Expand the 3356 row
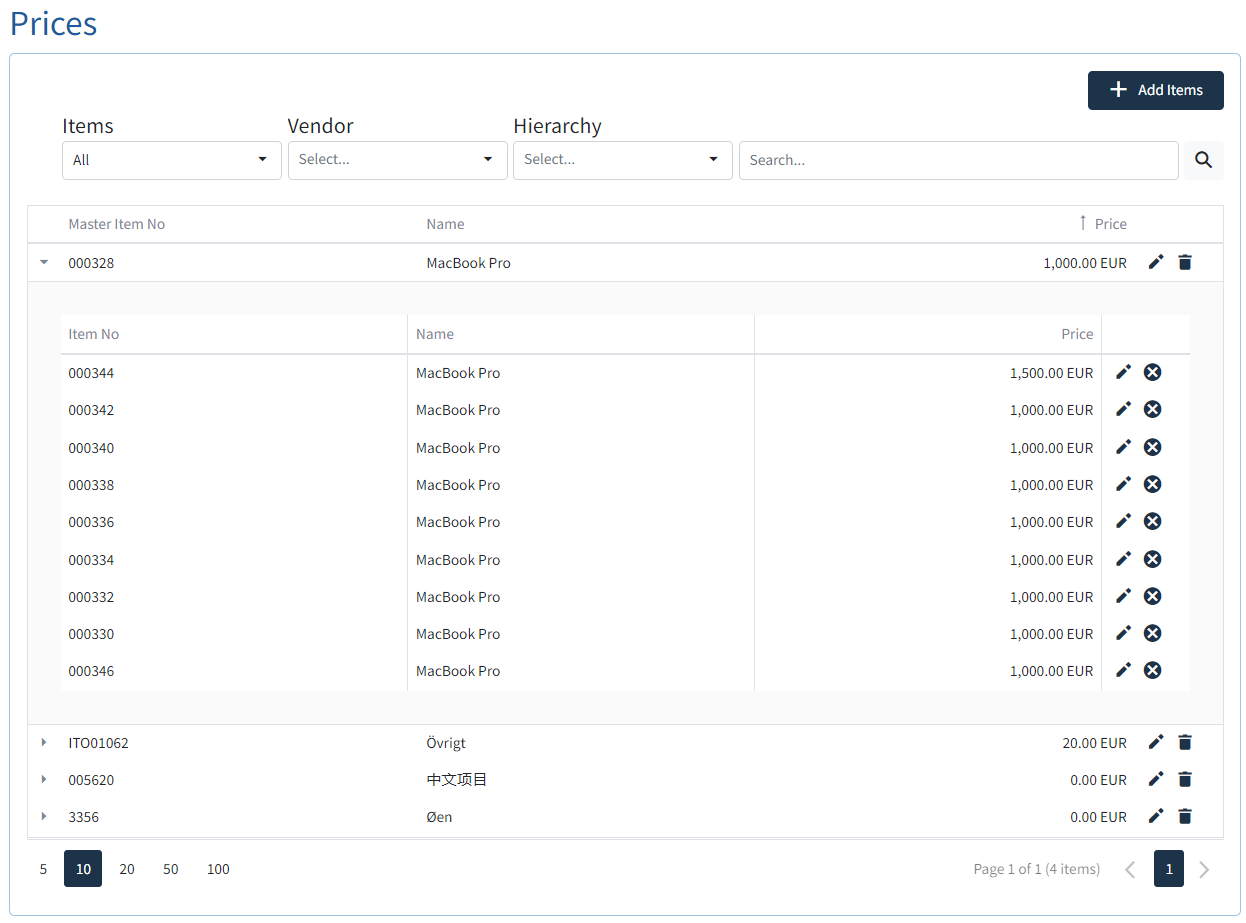Screen dimensions: 1246x923 click(x=44, y=816)
